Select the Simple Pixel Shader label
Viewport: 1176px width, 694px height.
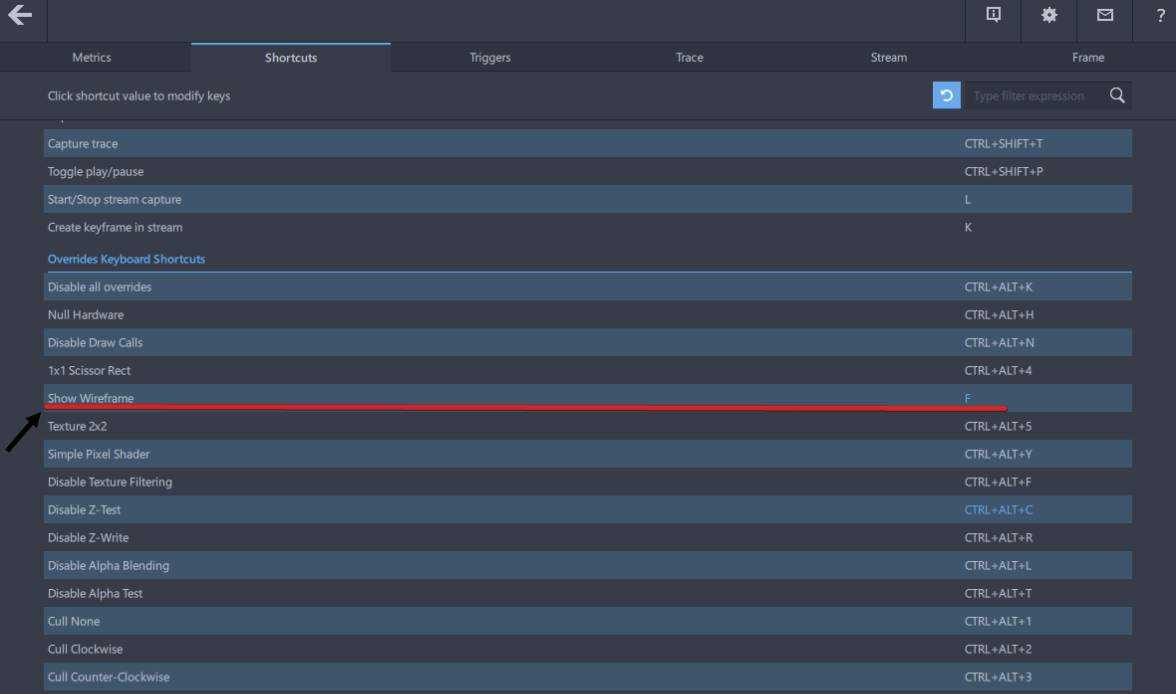tap(98, 454)
